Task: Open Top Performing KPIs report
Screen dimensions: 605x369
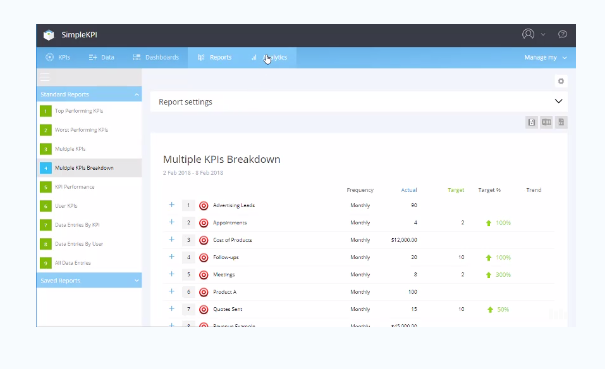Action: point(79,111)
